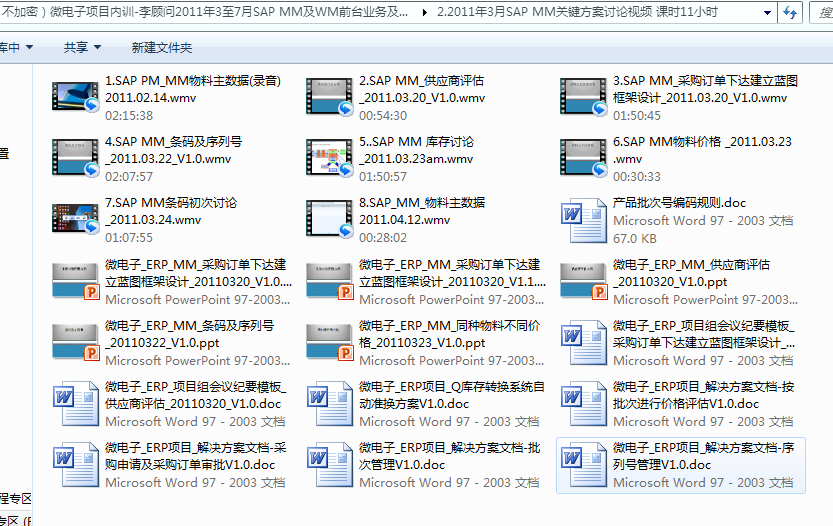
Task: Click 新建文件夹 button
Action: pos(162,48)
